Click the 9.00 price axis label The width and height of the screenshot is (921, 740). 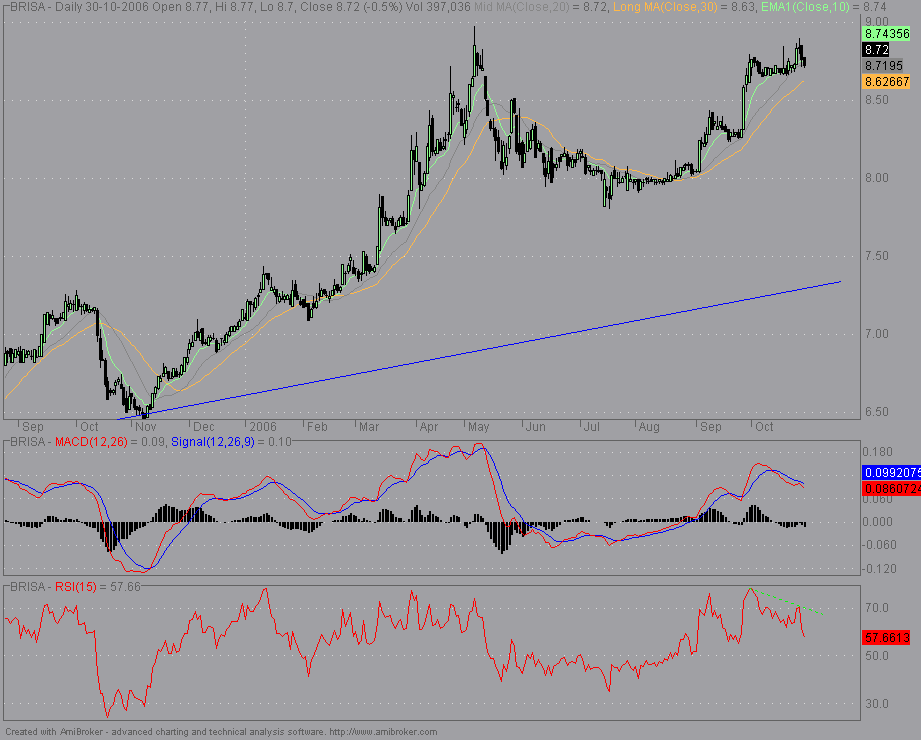[876, 21]
